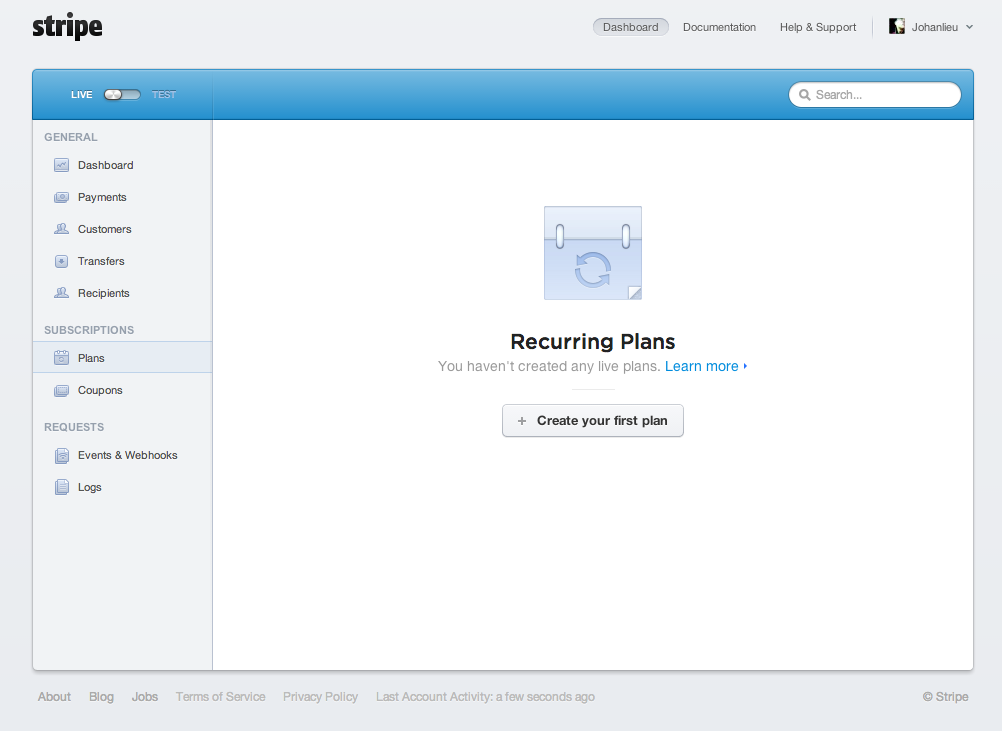This screenshot has height=731, width=1002.
Task: Open Logs in the sidebar
Action: click(x=123, y=488)
